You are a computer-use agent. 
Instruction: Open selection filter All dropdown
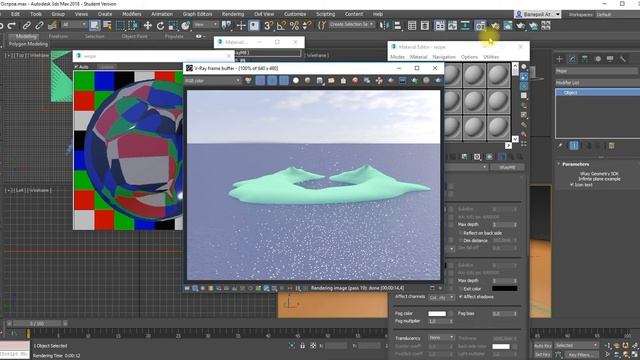click(74, 25)
